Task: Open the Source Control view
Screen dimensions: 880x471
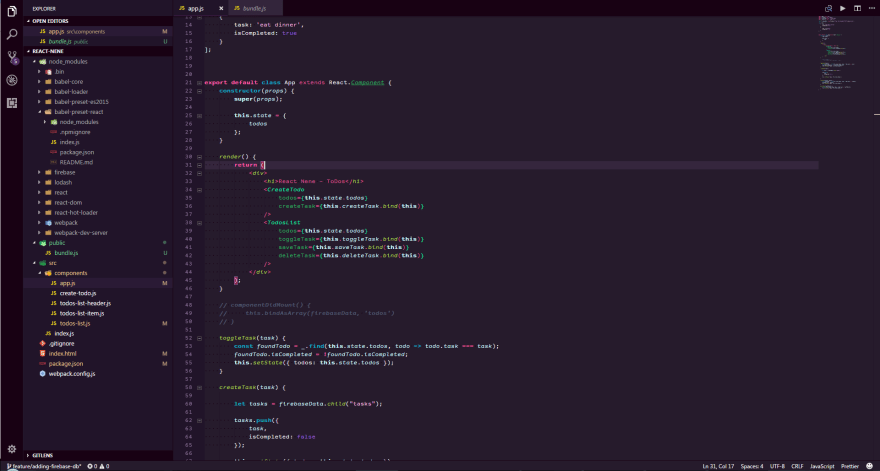Action: pyautogui.click(x=12, y=57)
